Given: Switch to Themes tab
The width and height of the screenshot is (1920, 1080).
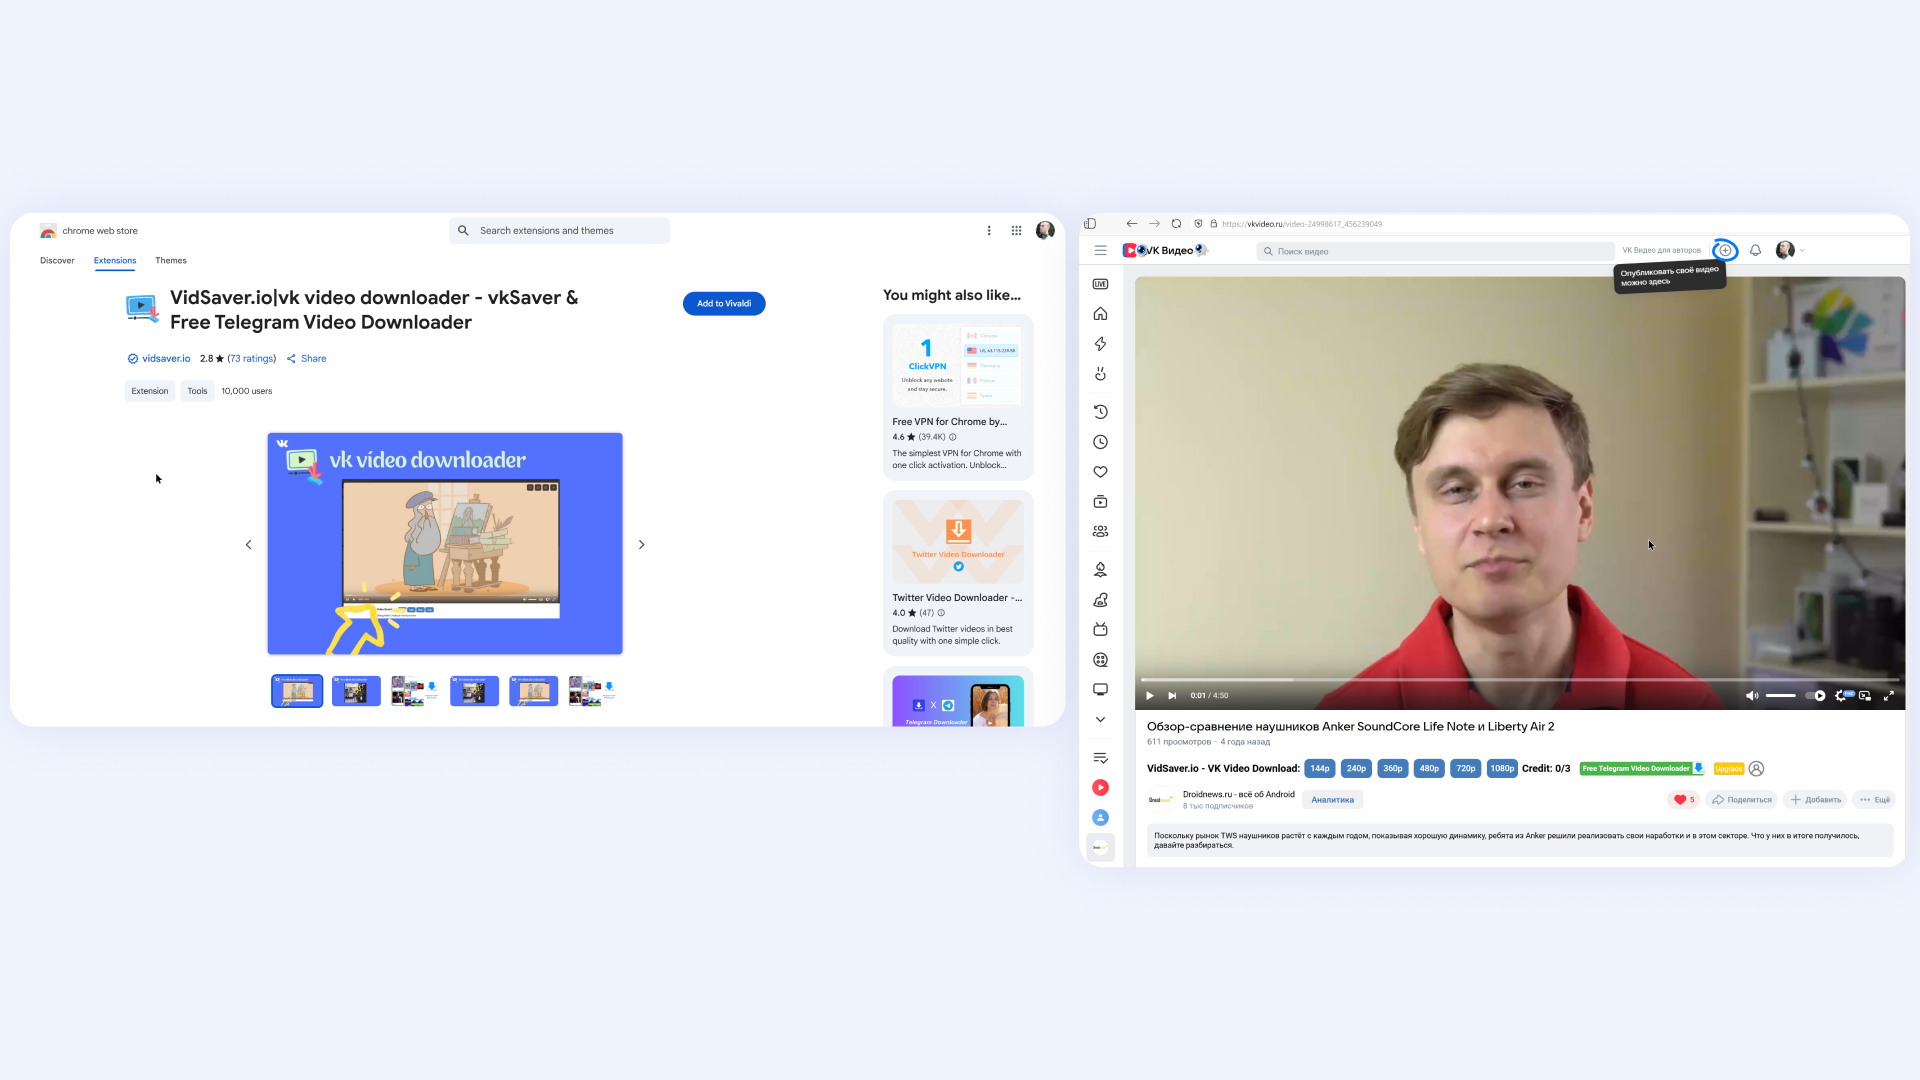Looking at the screenshot, I should tap(171, 261).
